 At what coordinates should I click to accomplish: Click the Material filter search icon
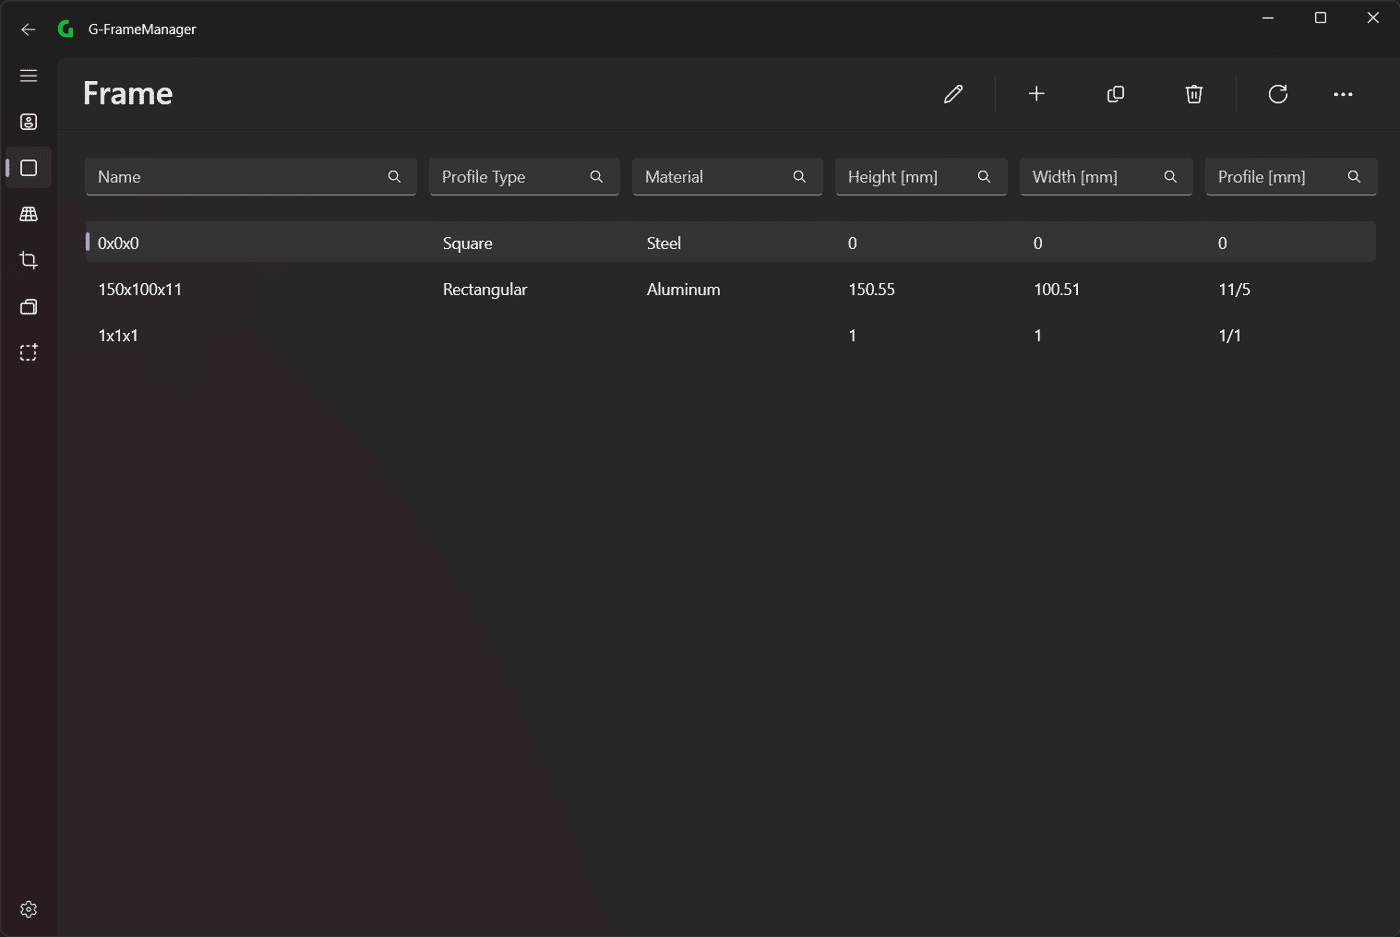(x=799, y=177)
